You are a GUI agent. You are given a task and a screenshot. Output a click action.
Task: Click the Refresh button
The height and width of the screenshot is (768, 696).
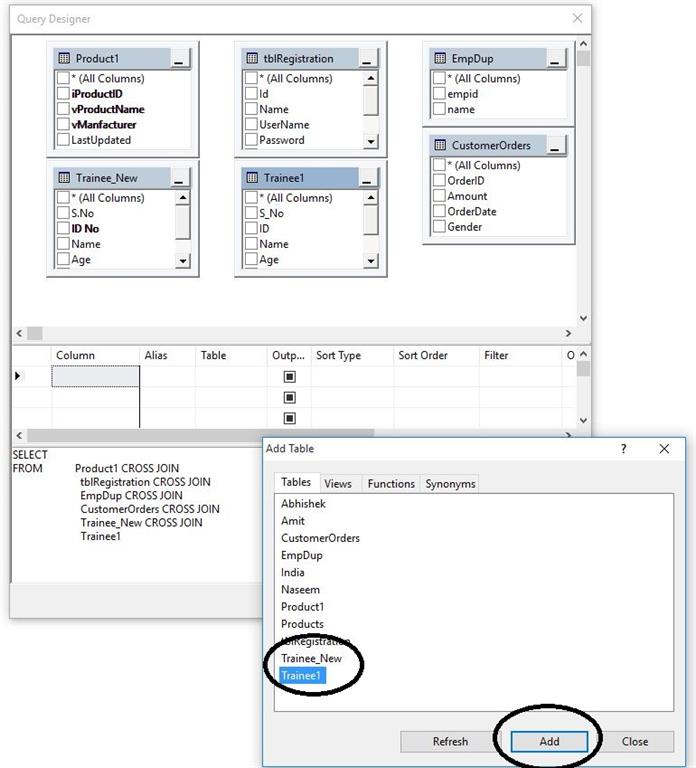point(450,742)
